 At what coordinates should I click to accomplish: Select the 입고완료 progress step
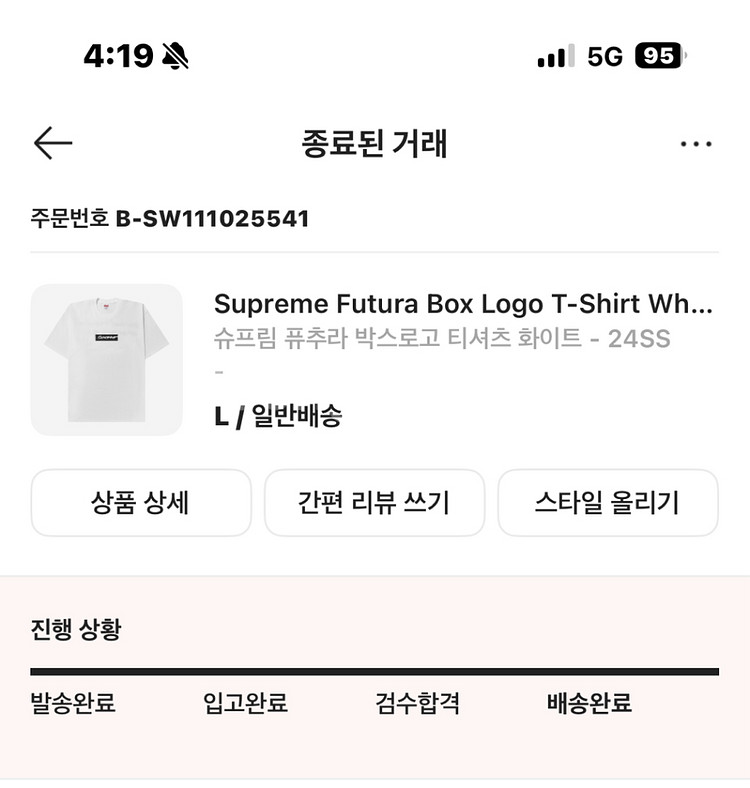coord(245,703)
